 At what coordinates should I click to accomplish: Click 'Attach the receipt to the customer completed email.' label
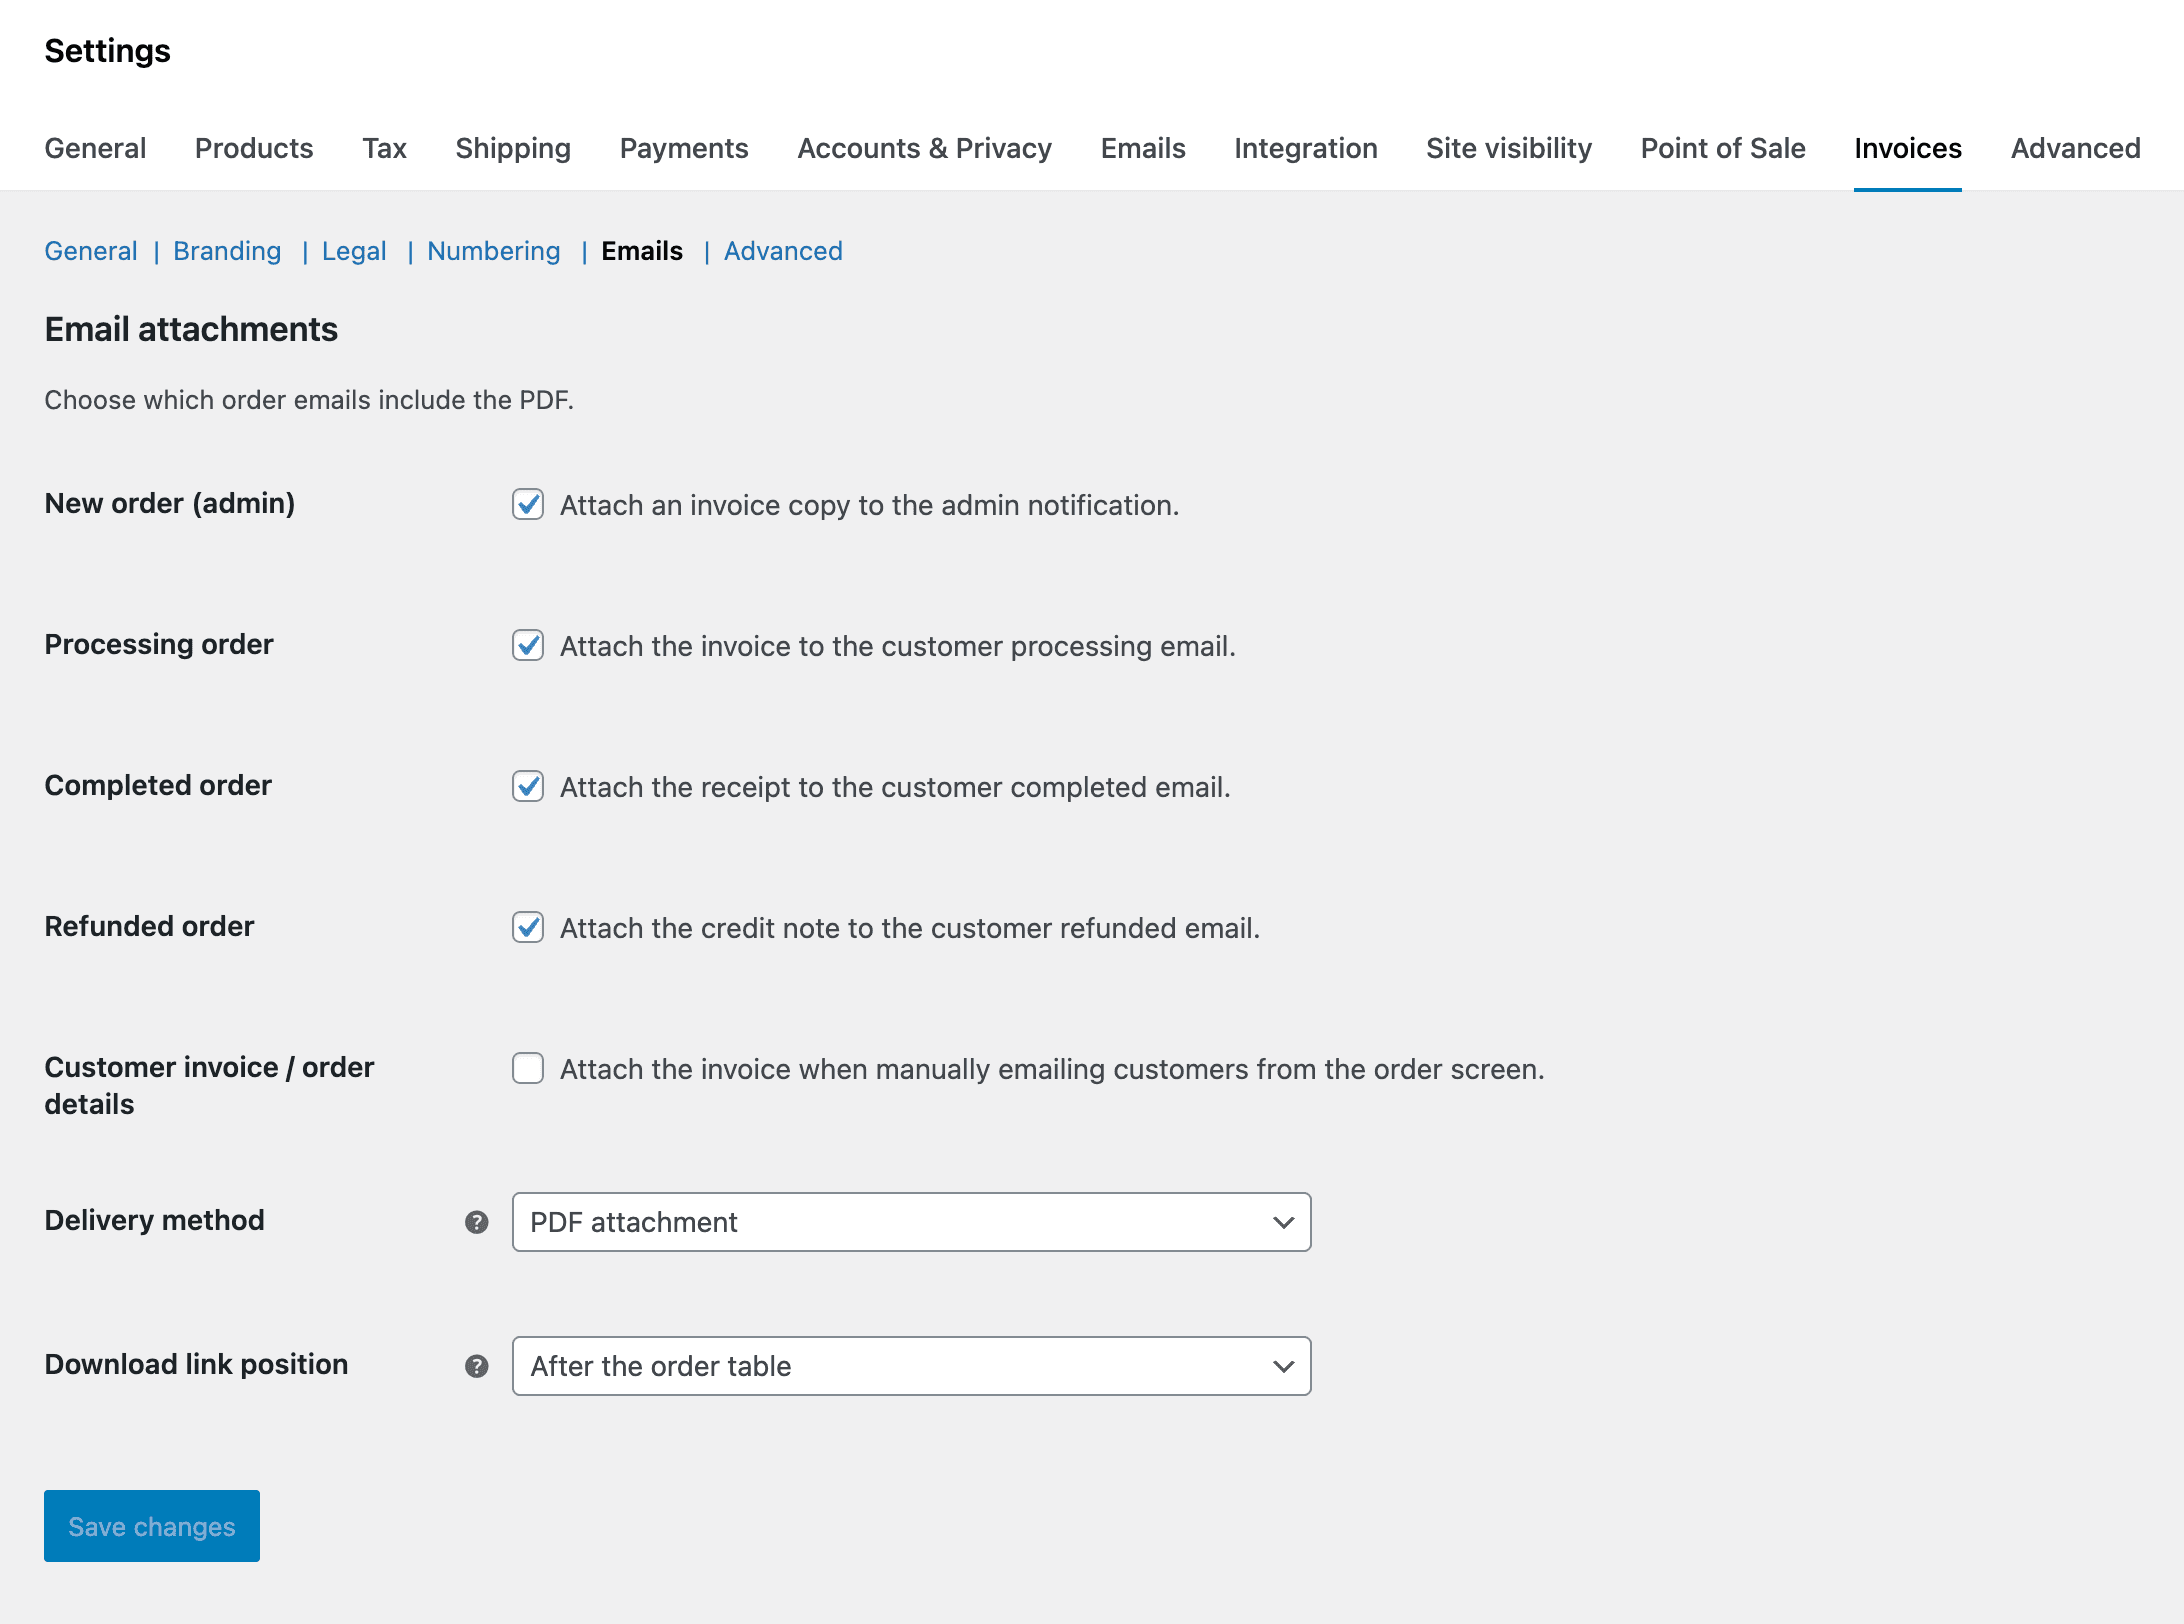pos(895,787)
